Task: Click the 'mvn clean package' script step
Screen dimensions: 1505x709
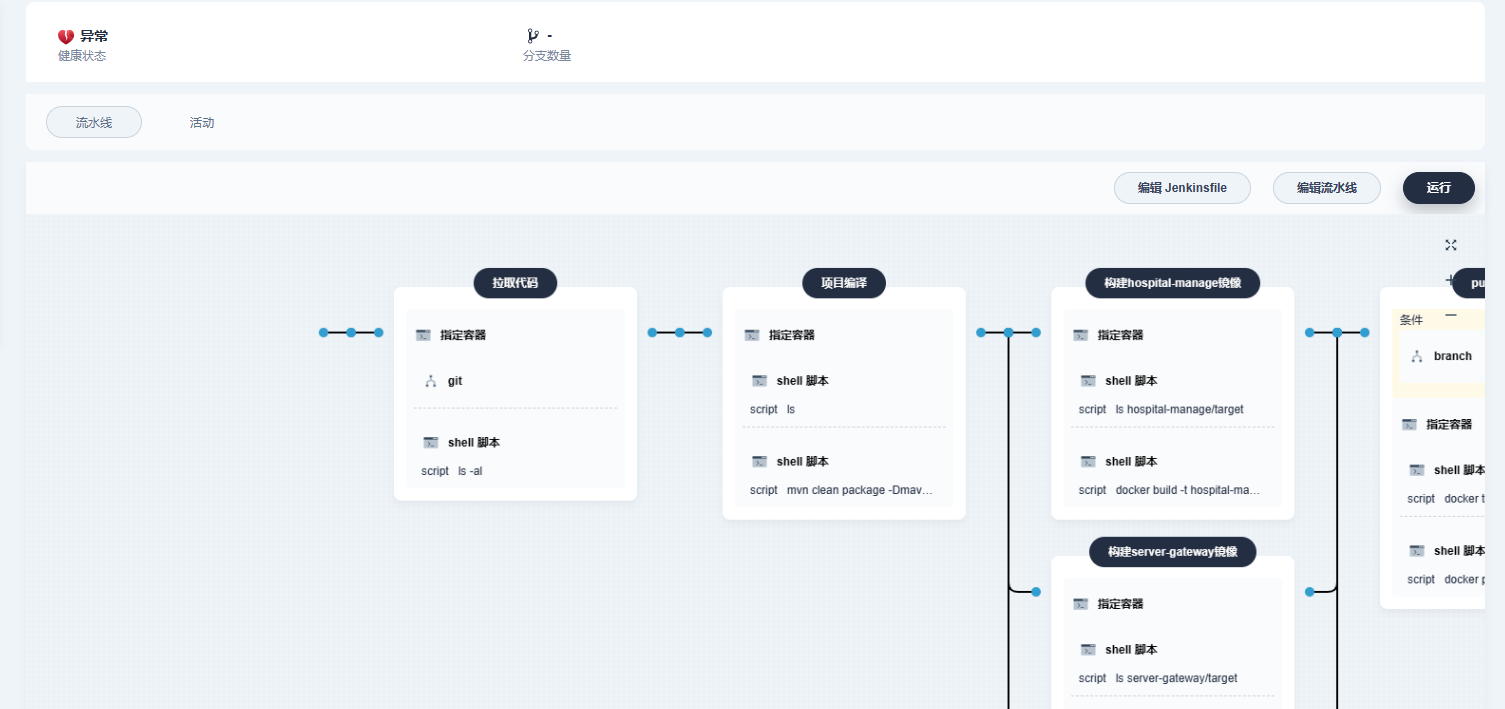Action: pyautogui.click(x=843, y=490)
